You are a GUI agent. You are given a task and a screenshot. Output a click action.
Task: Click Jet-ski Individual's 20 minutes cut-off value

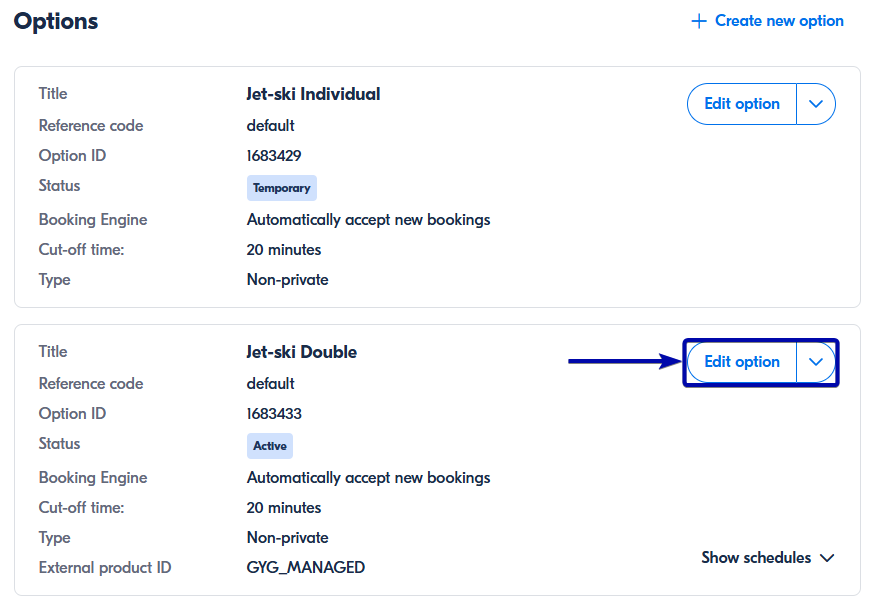click(284, 250)
